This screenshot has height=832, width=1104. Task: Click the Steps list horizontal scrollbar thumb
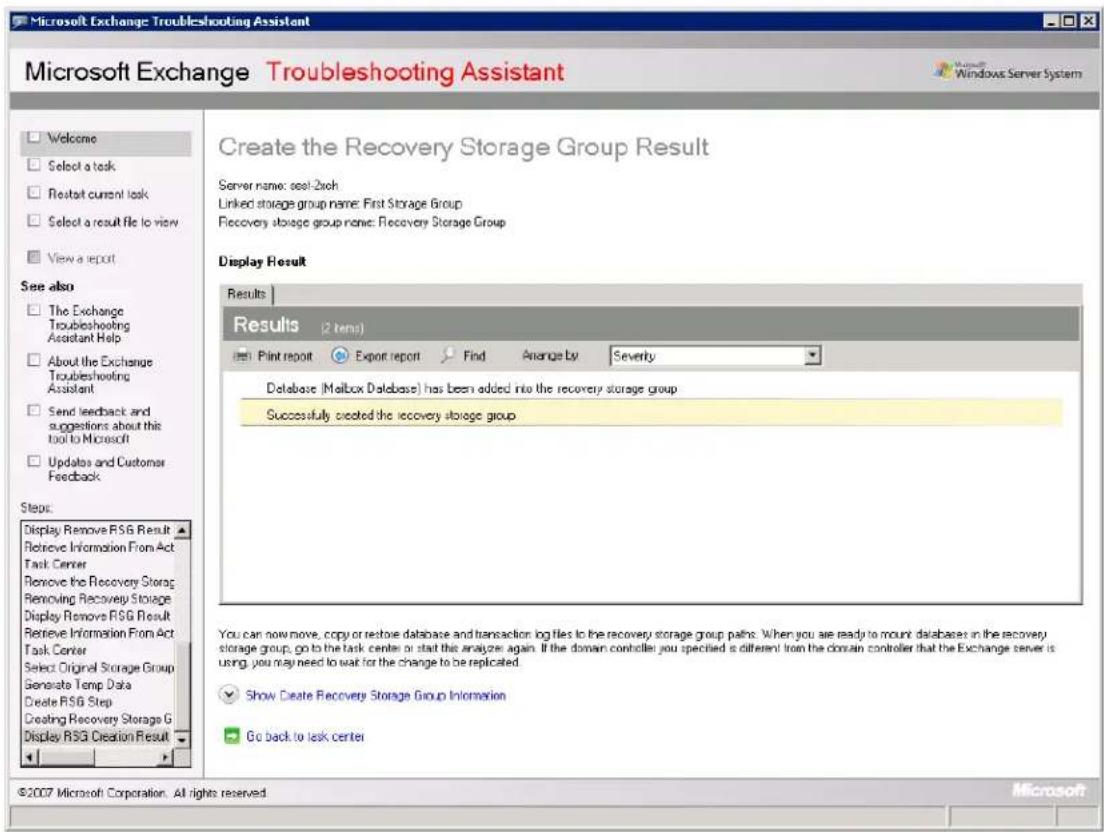(65, 757)
